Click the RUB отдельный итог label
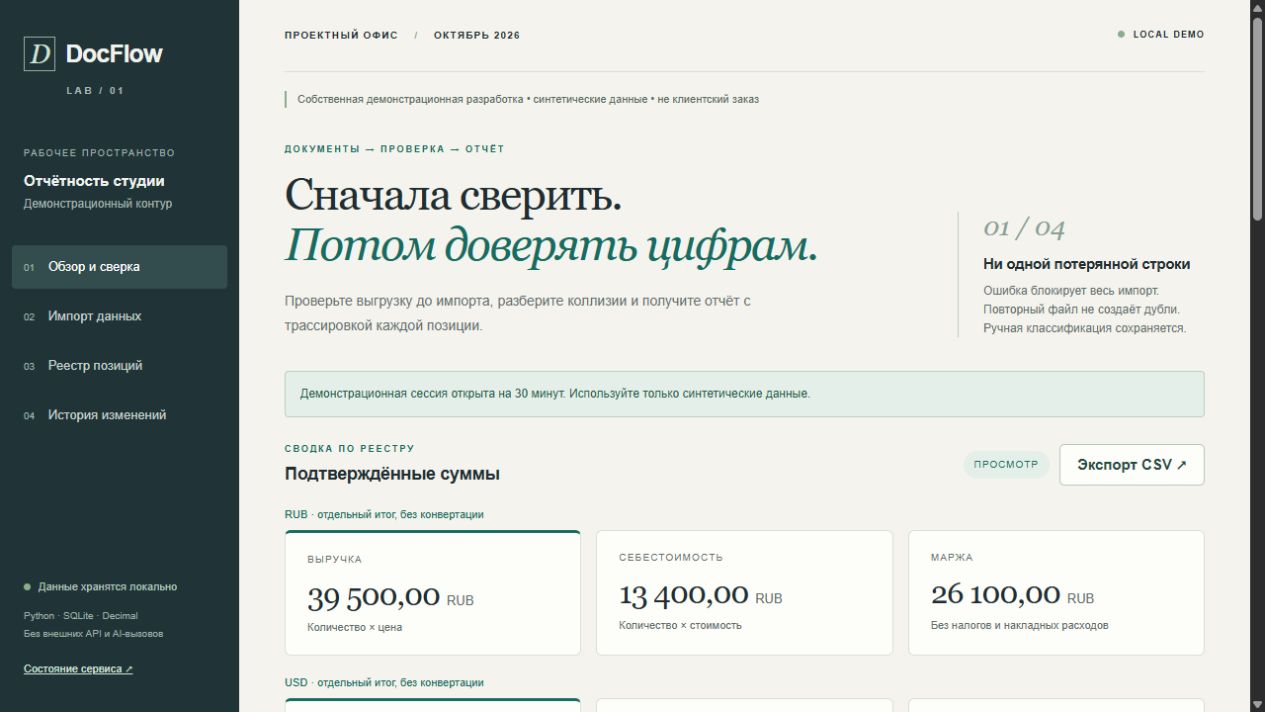1265x712 pixels. tap(384, 515)
